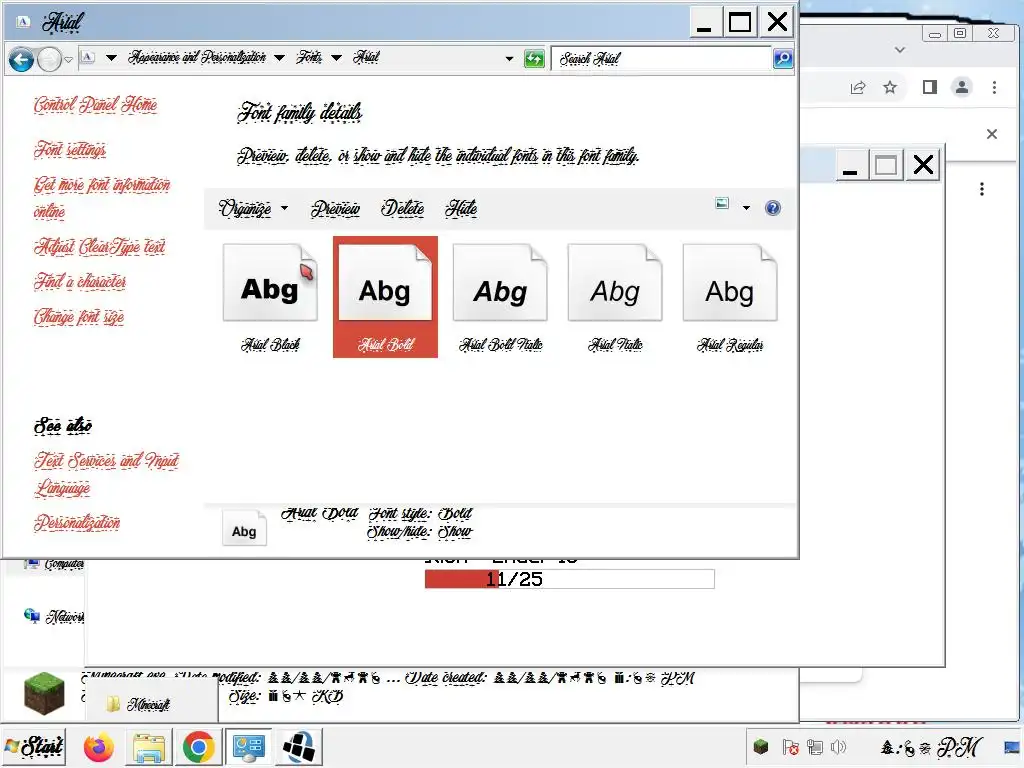The width and height of the screenshot is (1024, 768).
Task: Click the Chrome share page icon
Action: [857, 88]
